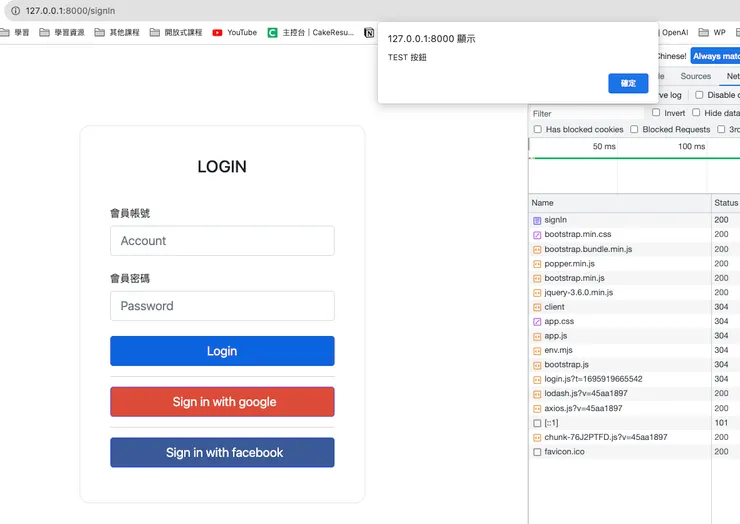
Task: Confirm the alert with 確定 button
Action: pyautogui.click(x=628, y=84)
